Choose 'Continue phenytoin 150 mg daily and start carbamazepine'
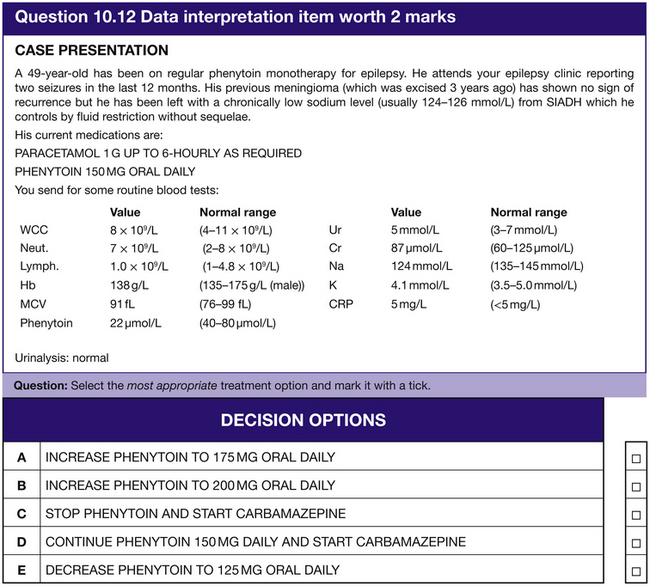The width and height of the screenshot is (650, 586). tap(256, 542)
